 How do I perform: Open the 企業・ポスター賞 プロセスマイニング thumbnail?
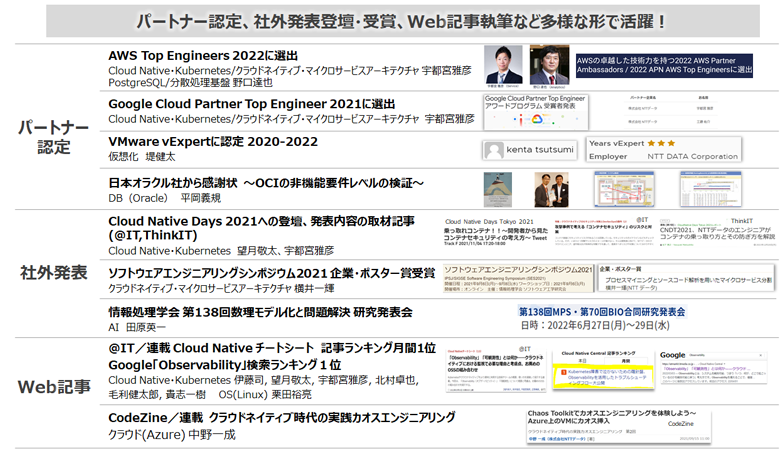[x=686, y=277]
